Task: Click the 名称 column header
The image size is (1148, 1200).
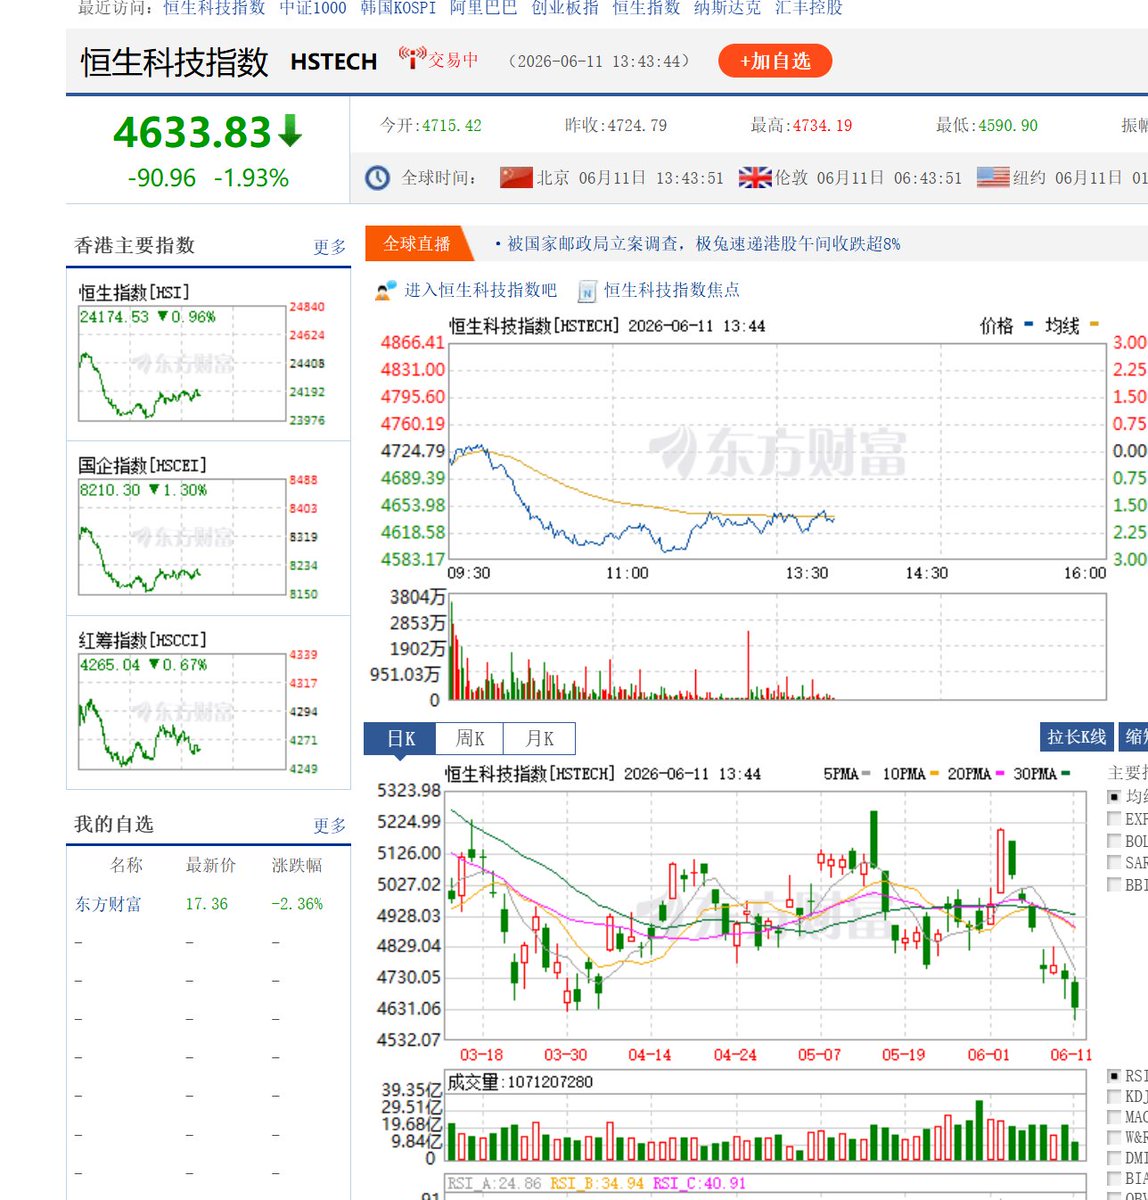Action: click(126, 866)
